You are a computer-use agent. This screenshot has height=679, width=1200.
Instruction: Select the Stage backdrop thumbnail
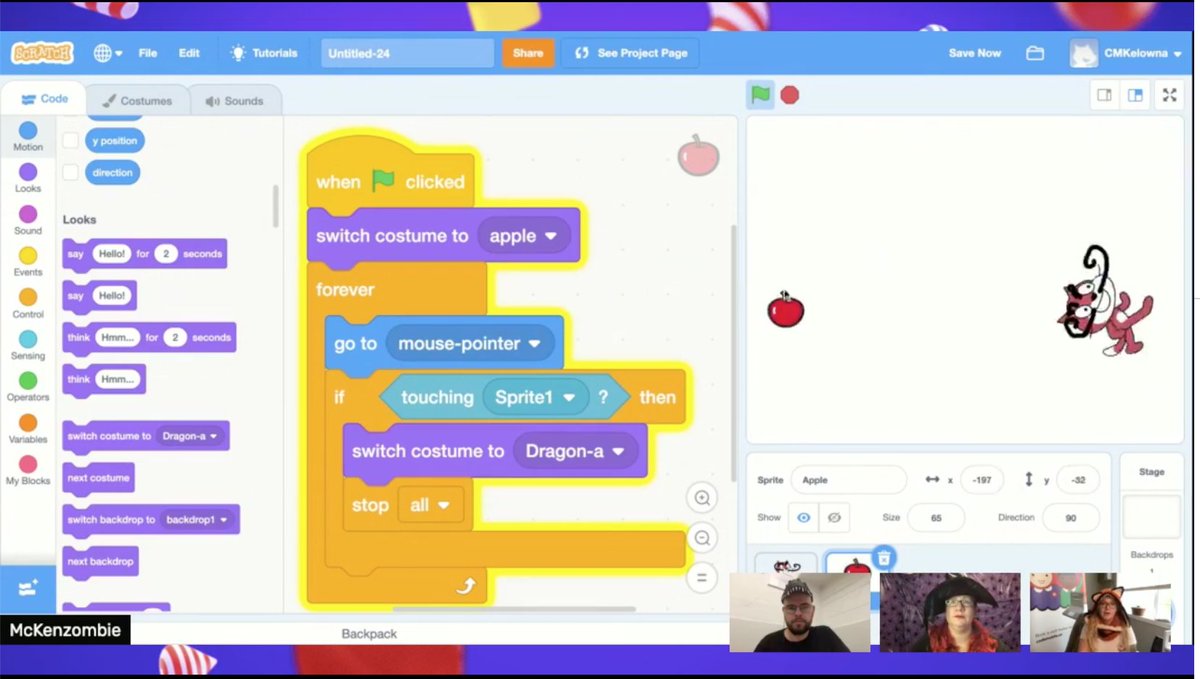pos(1151,516)
